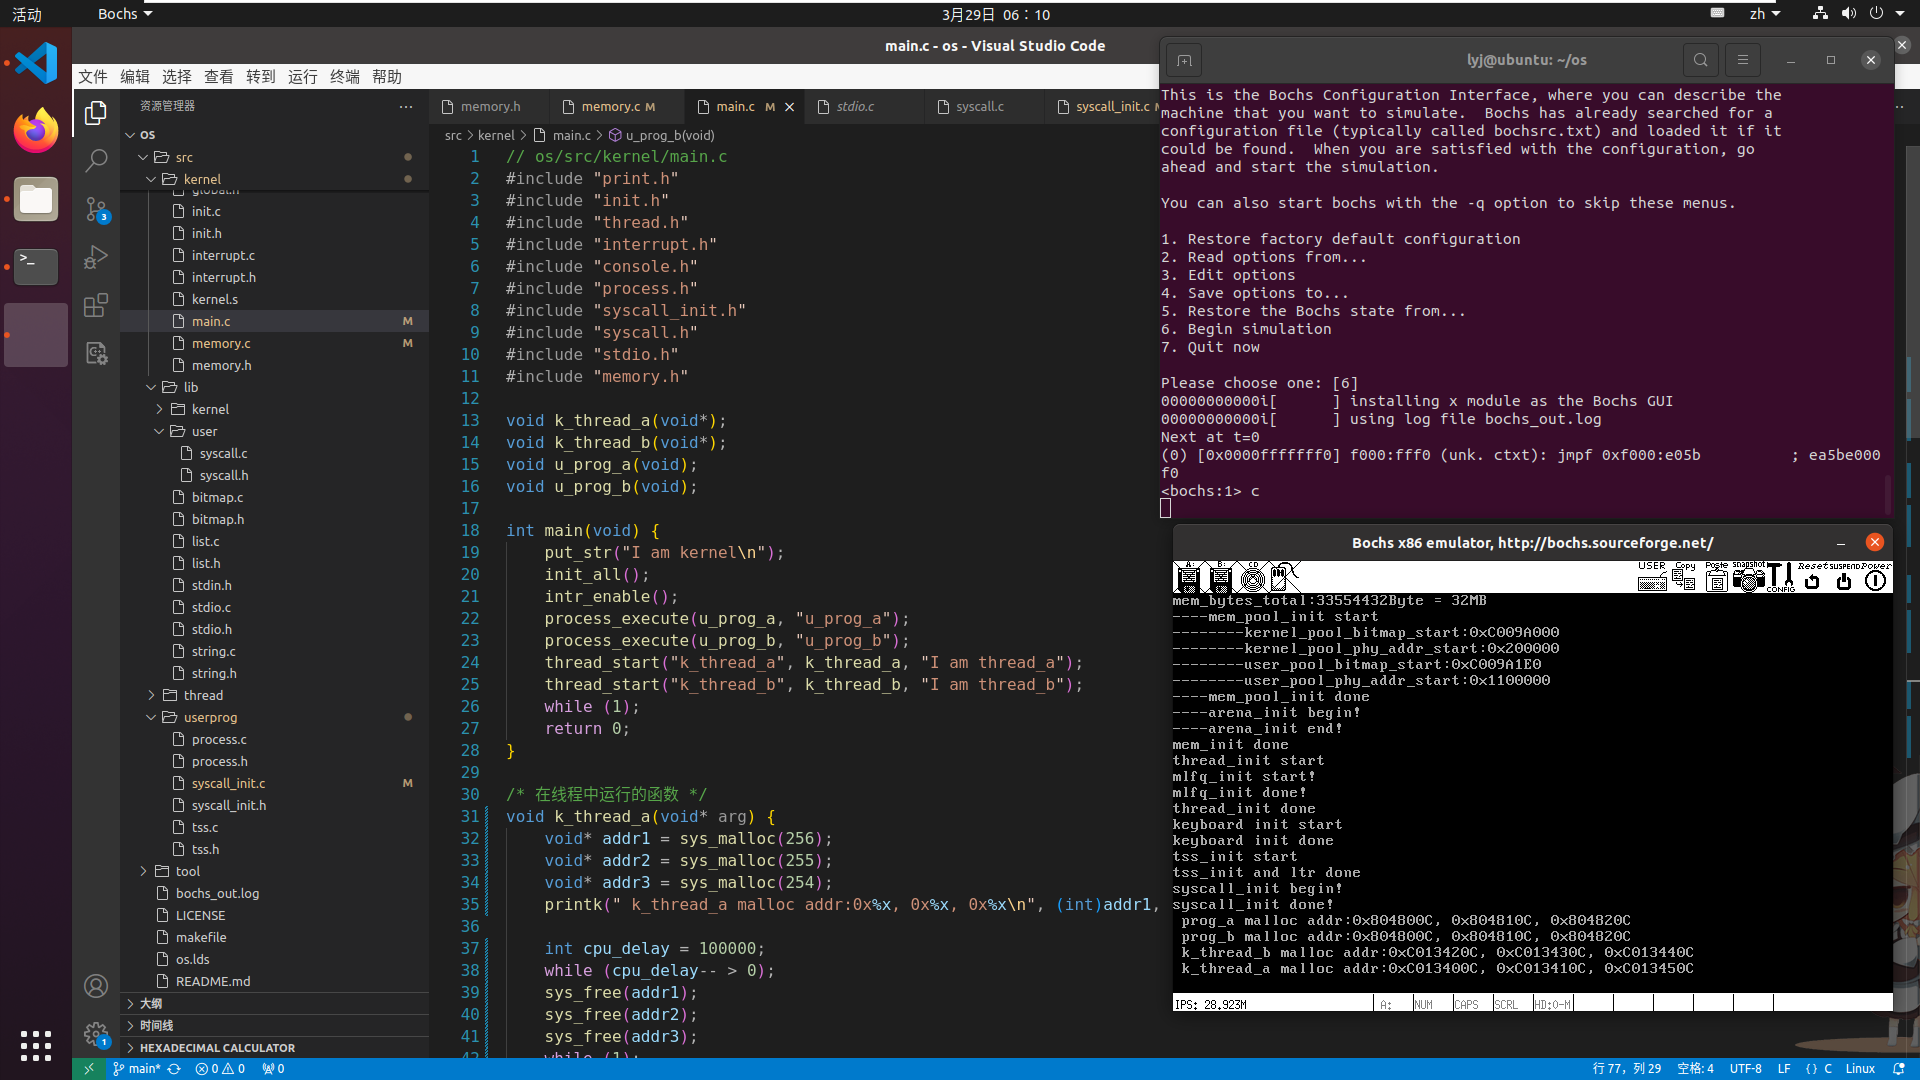1920x1080 pixels.
Task: Click the remote window indicator in the status bar
Action: click(88, 1069)
